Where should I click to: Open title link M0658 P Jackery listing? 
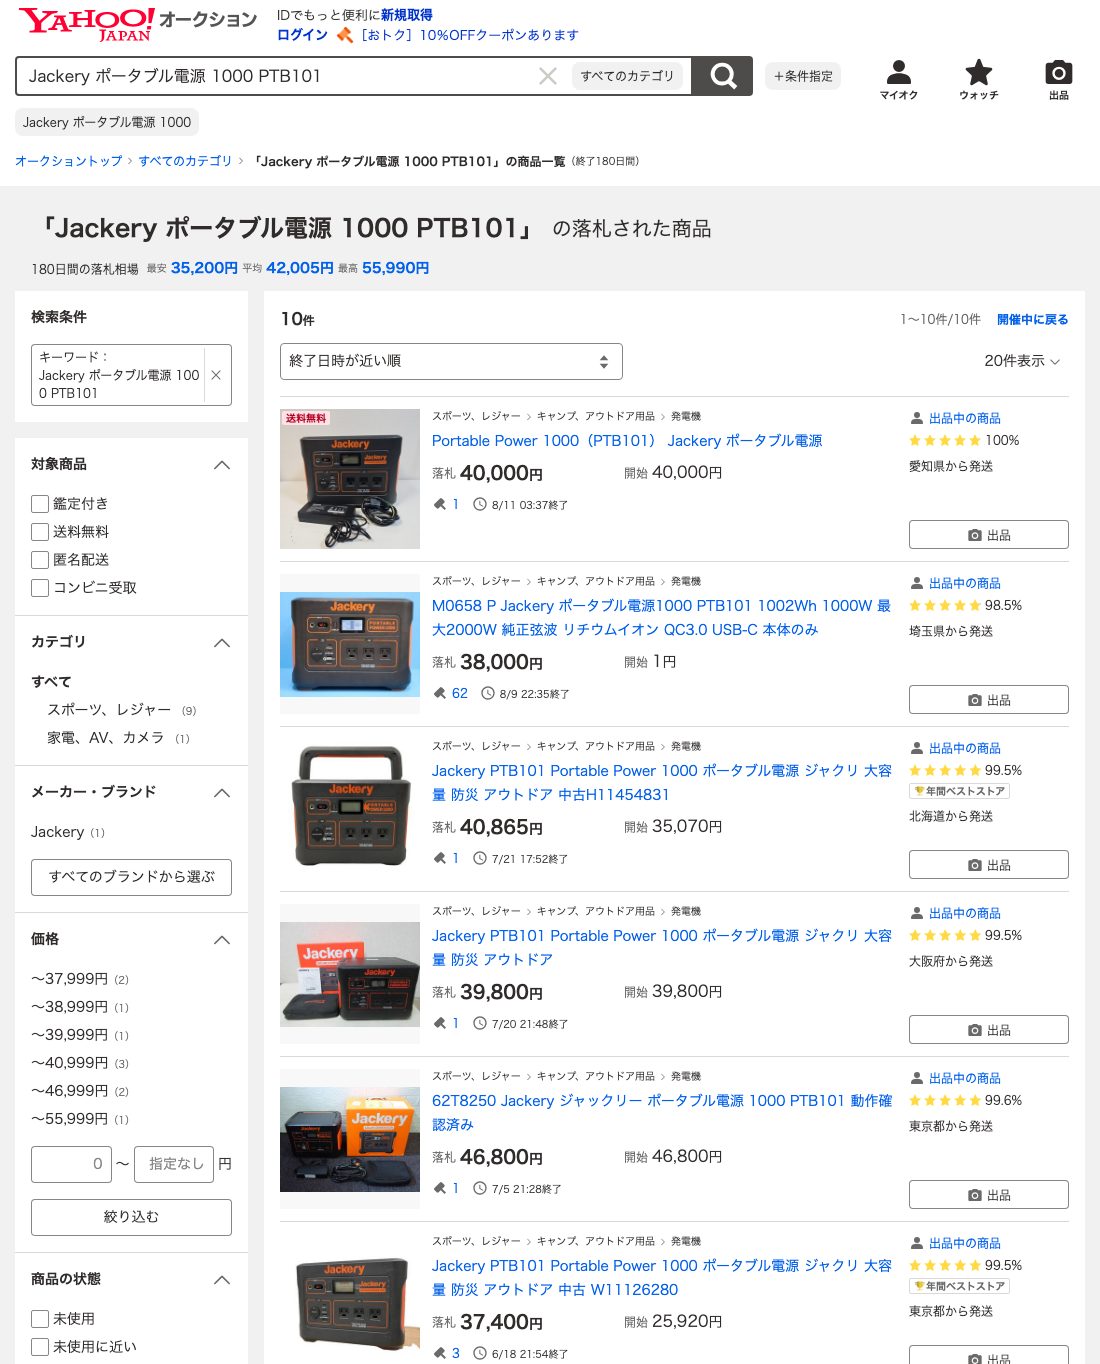661,618
